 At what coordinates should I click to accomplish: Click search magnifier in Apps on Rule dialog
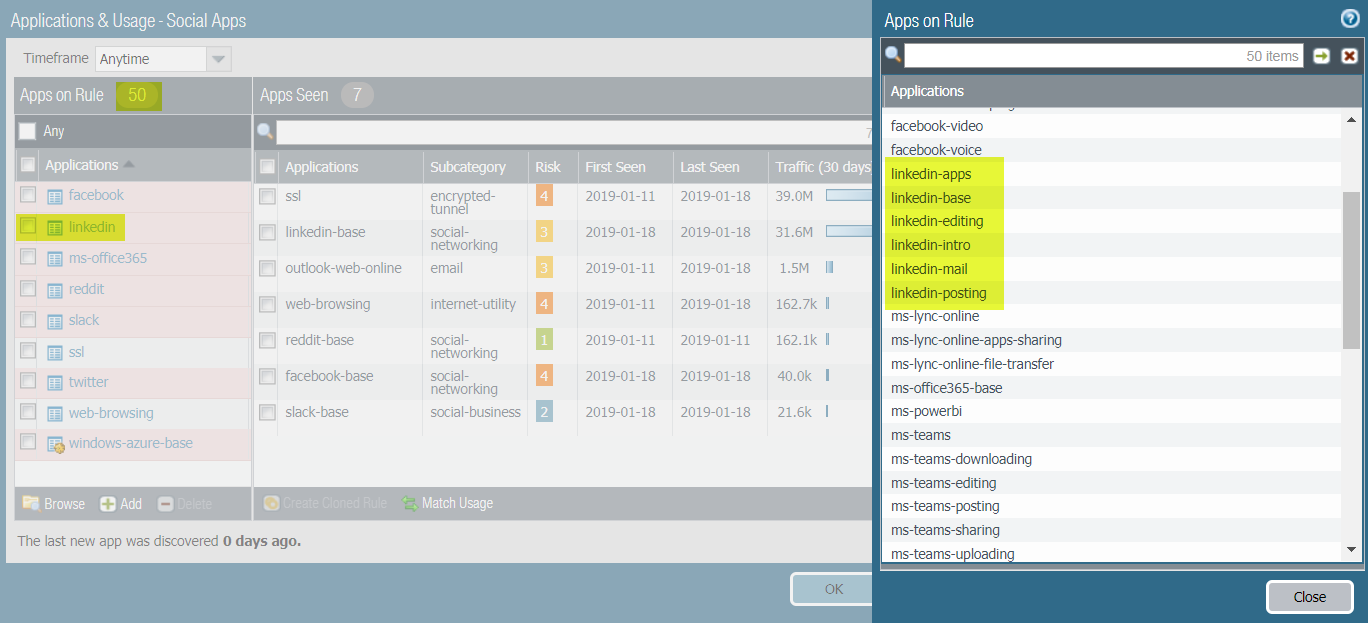tap(893, 56)
